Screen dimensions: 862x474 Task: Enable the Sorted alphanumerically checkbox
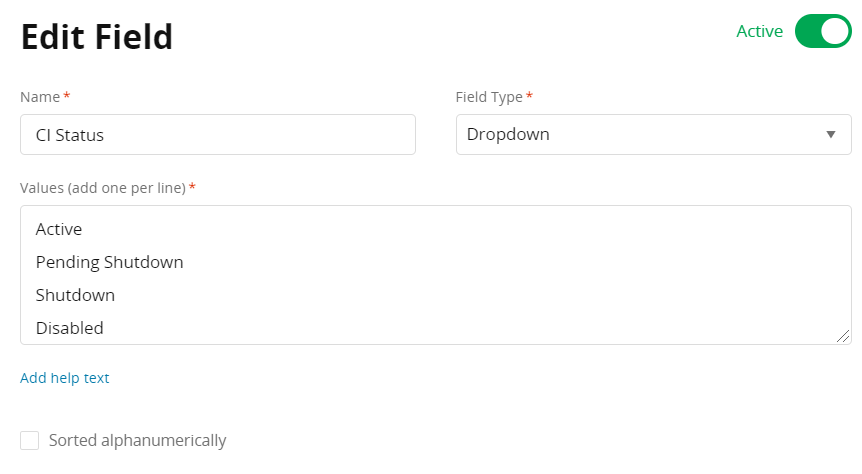(30, 440)
